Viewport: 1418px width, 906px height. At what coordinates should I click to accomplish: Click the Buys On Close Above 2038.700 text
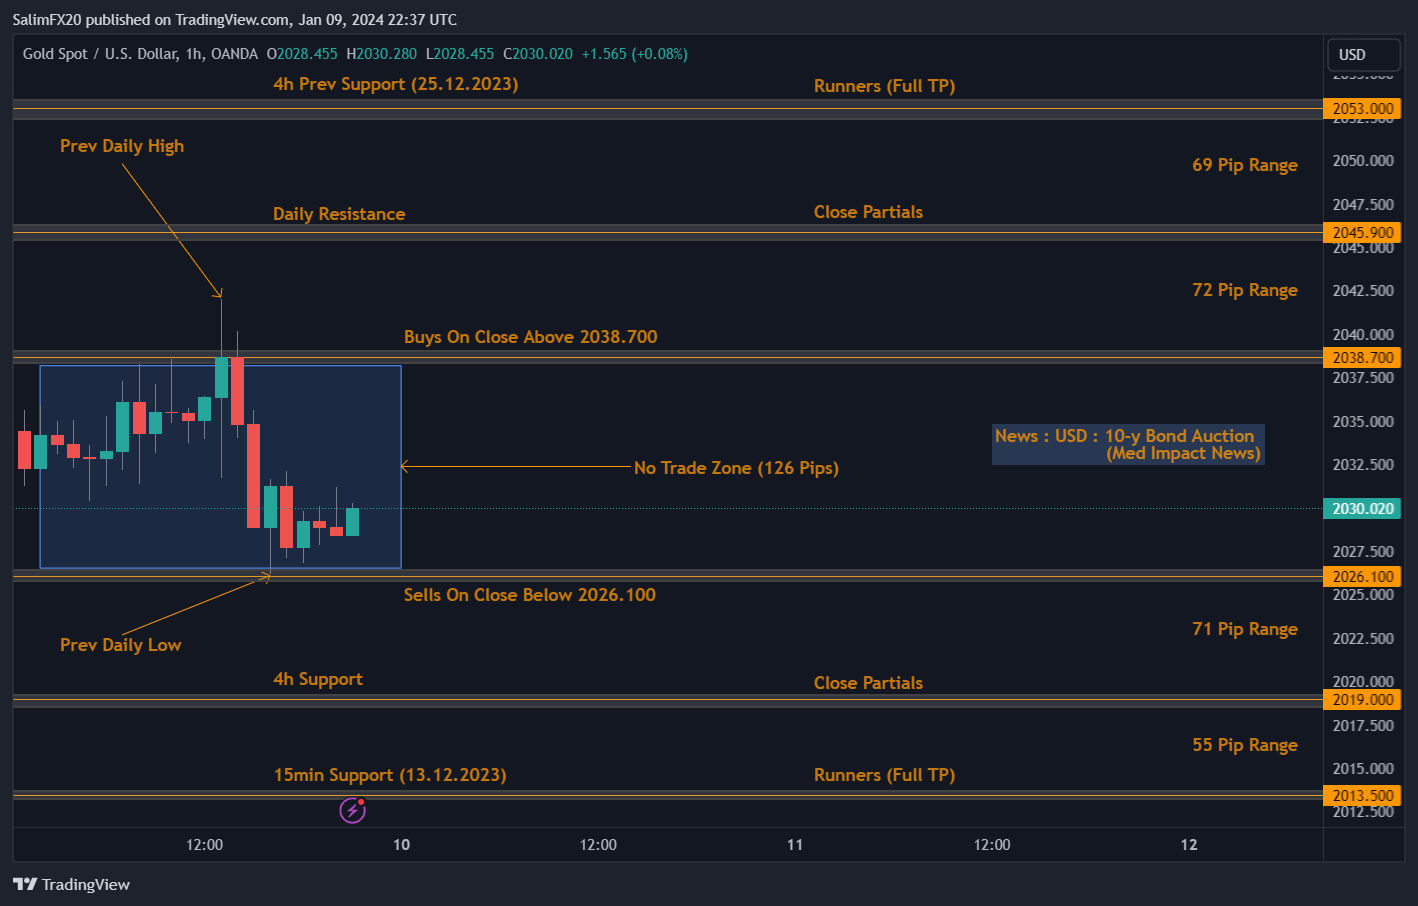pyautogui.click(x=530, y=337)
